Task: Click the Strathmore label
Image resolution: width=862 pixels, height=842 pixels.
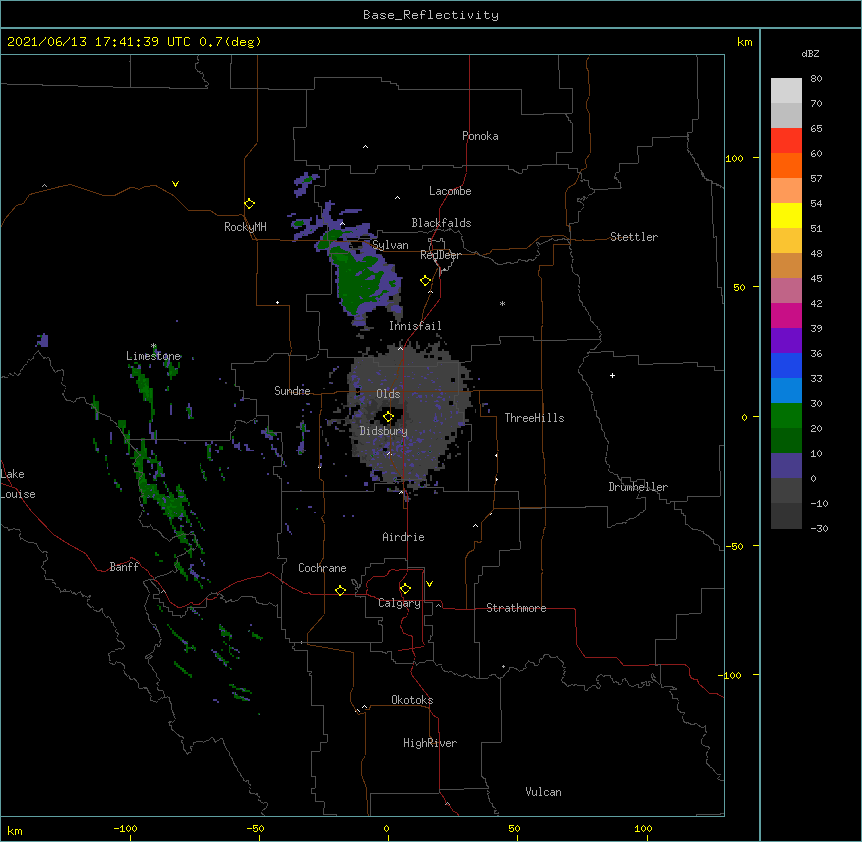Action: point(516,608)
